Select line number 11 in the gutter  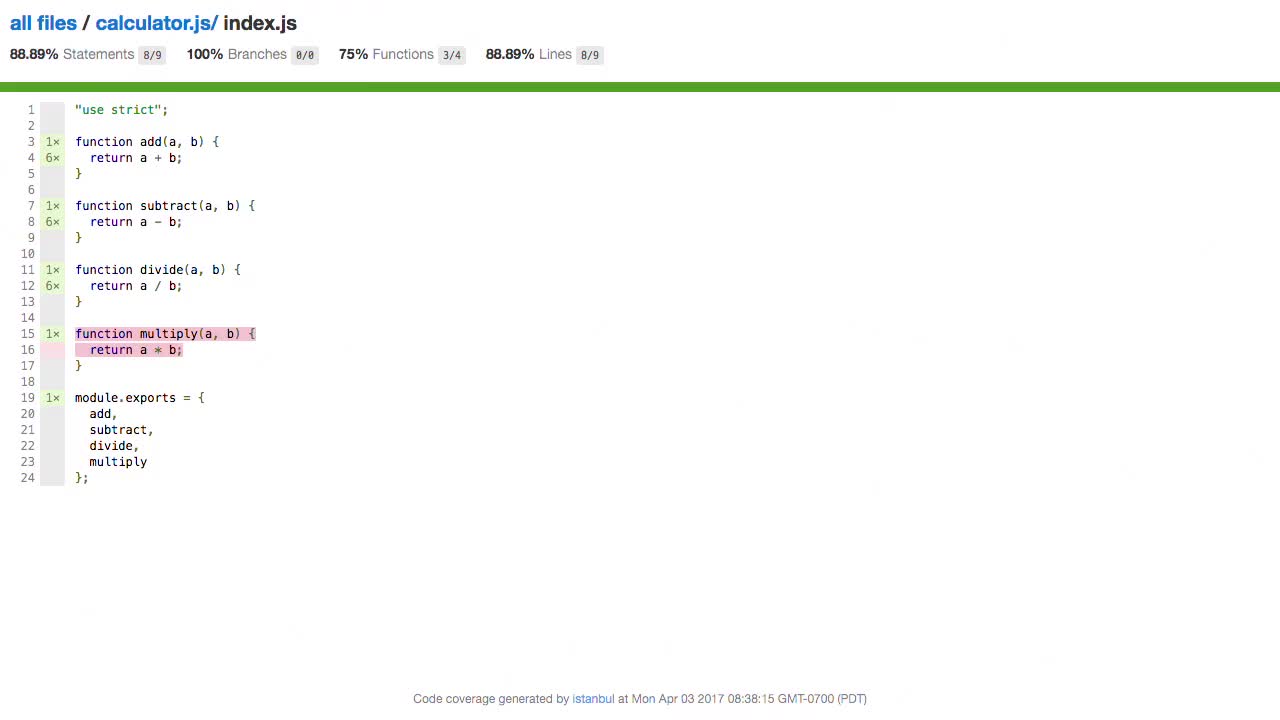click(27, 270)
